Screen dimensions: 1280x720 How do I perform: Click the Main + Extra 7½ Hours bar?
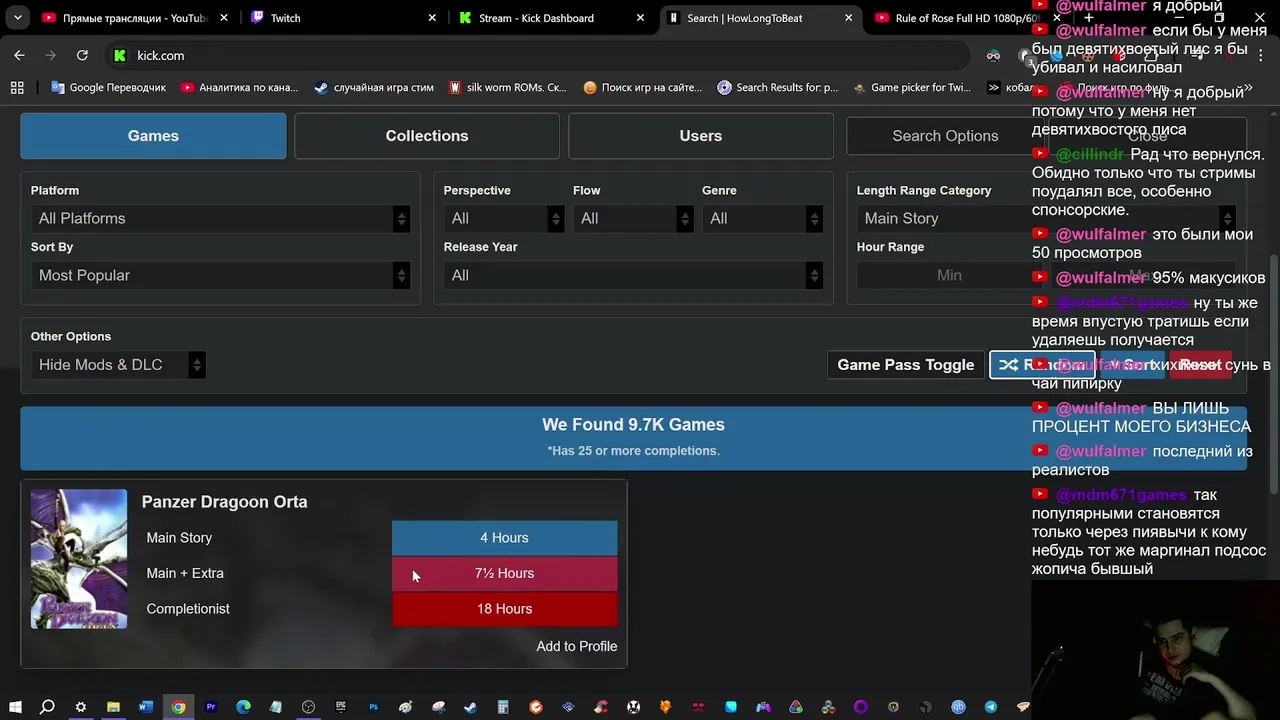tap(504, 573)
